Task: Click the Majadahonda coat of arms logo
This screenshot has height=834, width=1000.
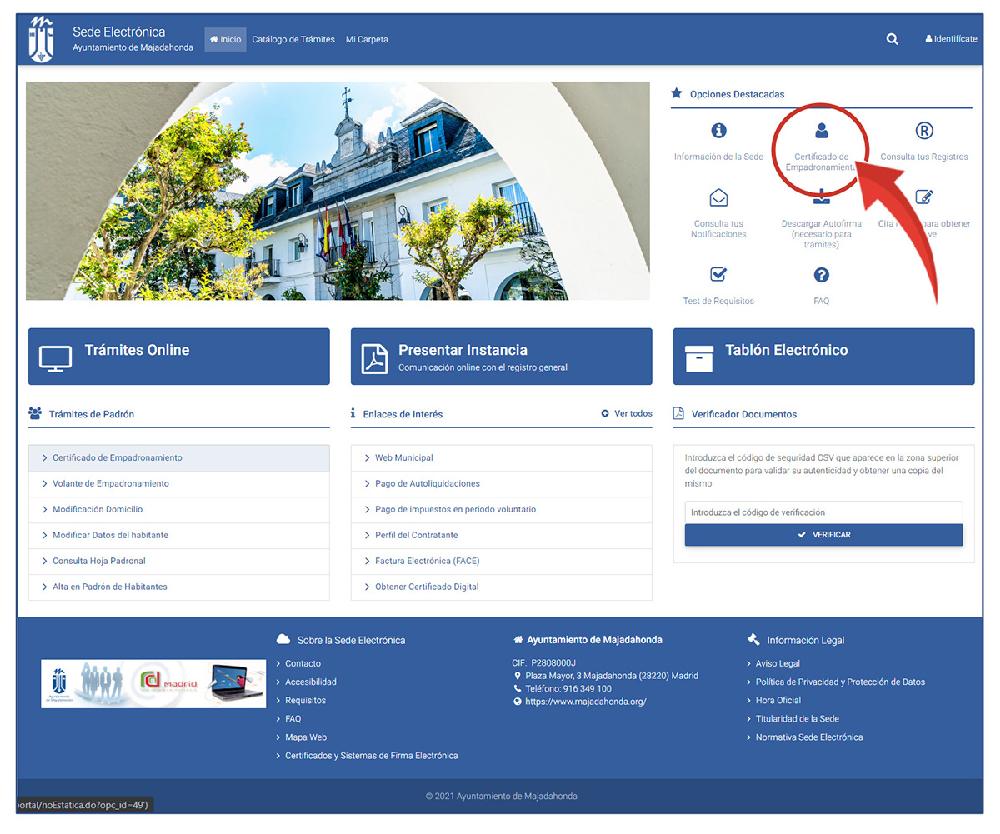Action: (x=41, y=39)
